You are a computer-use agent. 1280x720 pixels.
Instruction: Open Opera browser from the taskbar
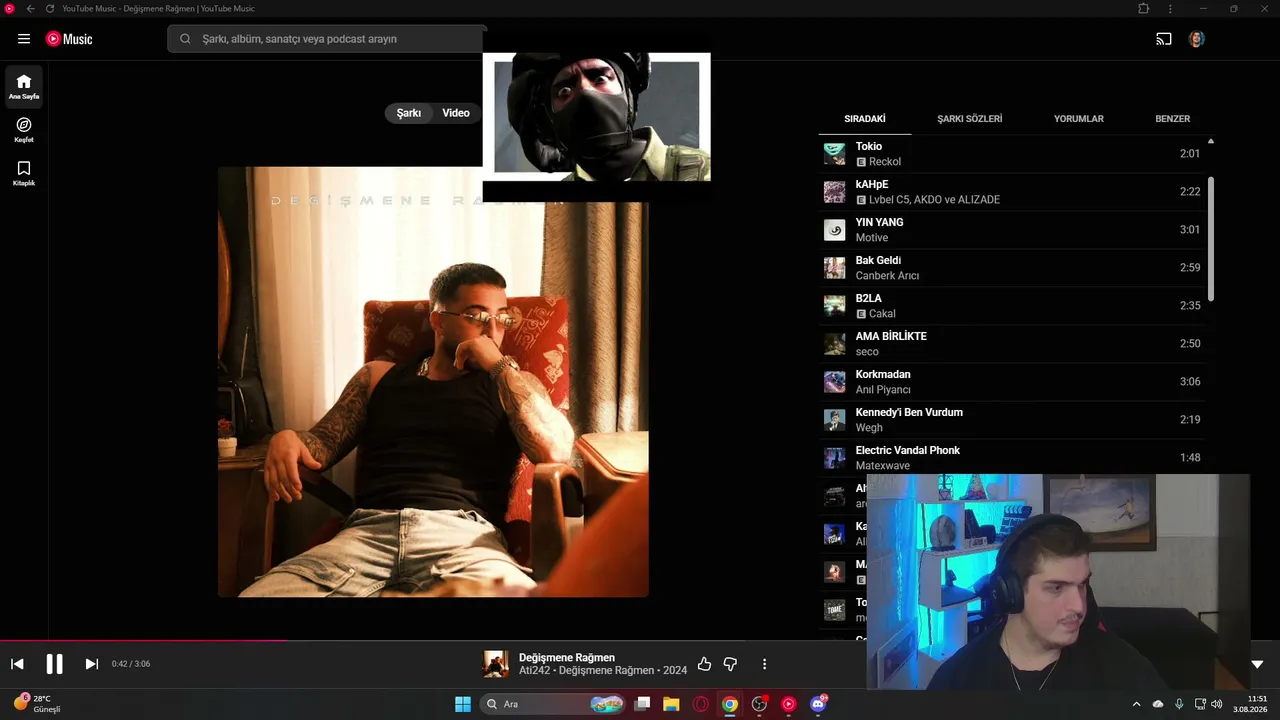tap(701, 704)
